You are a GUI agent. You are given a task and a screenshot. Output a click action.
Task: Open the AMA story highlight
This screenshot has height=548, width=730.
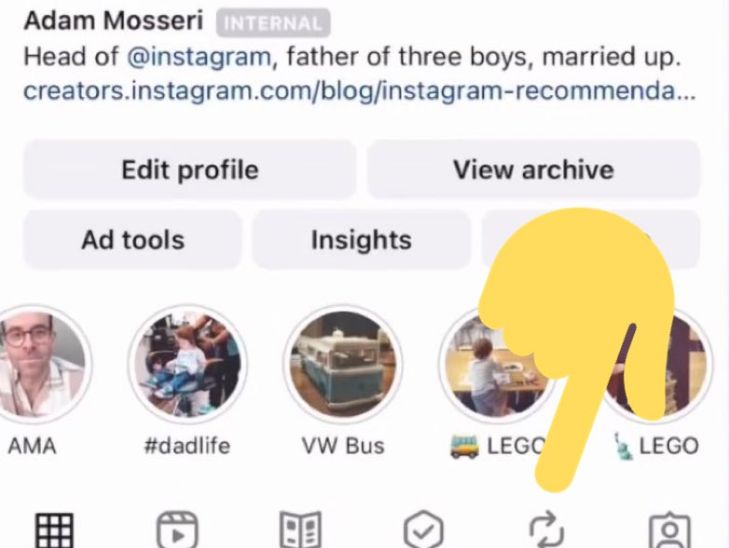coord(38,364)
